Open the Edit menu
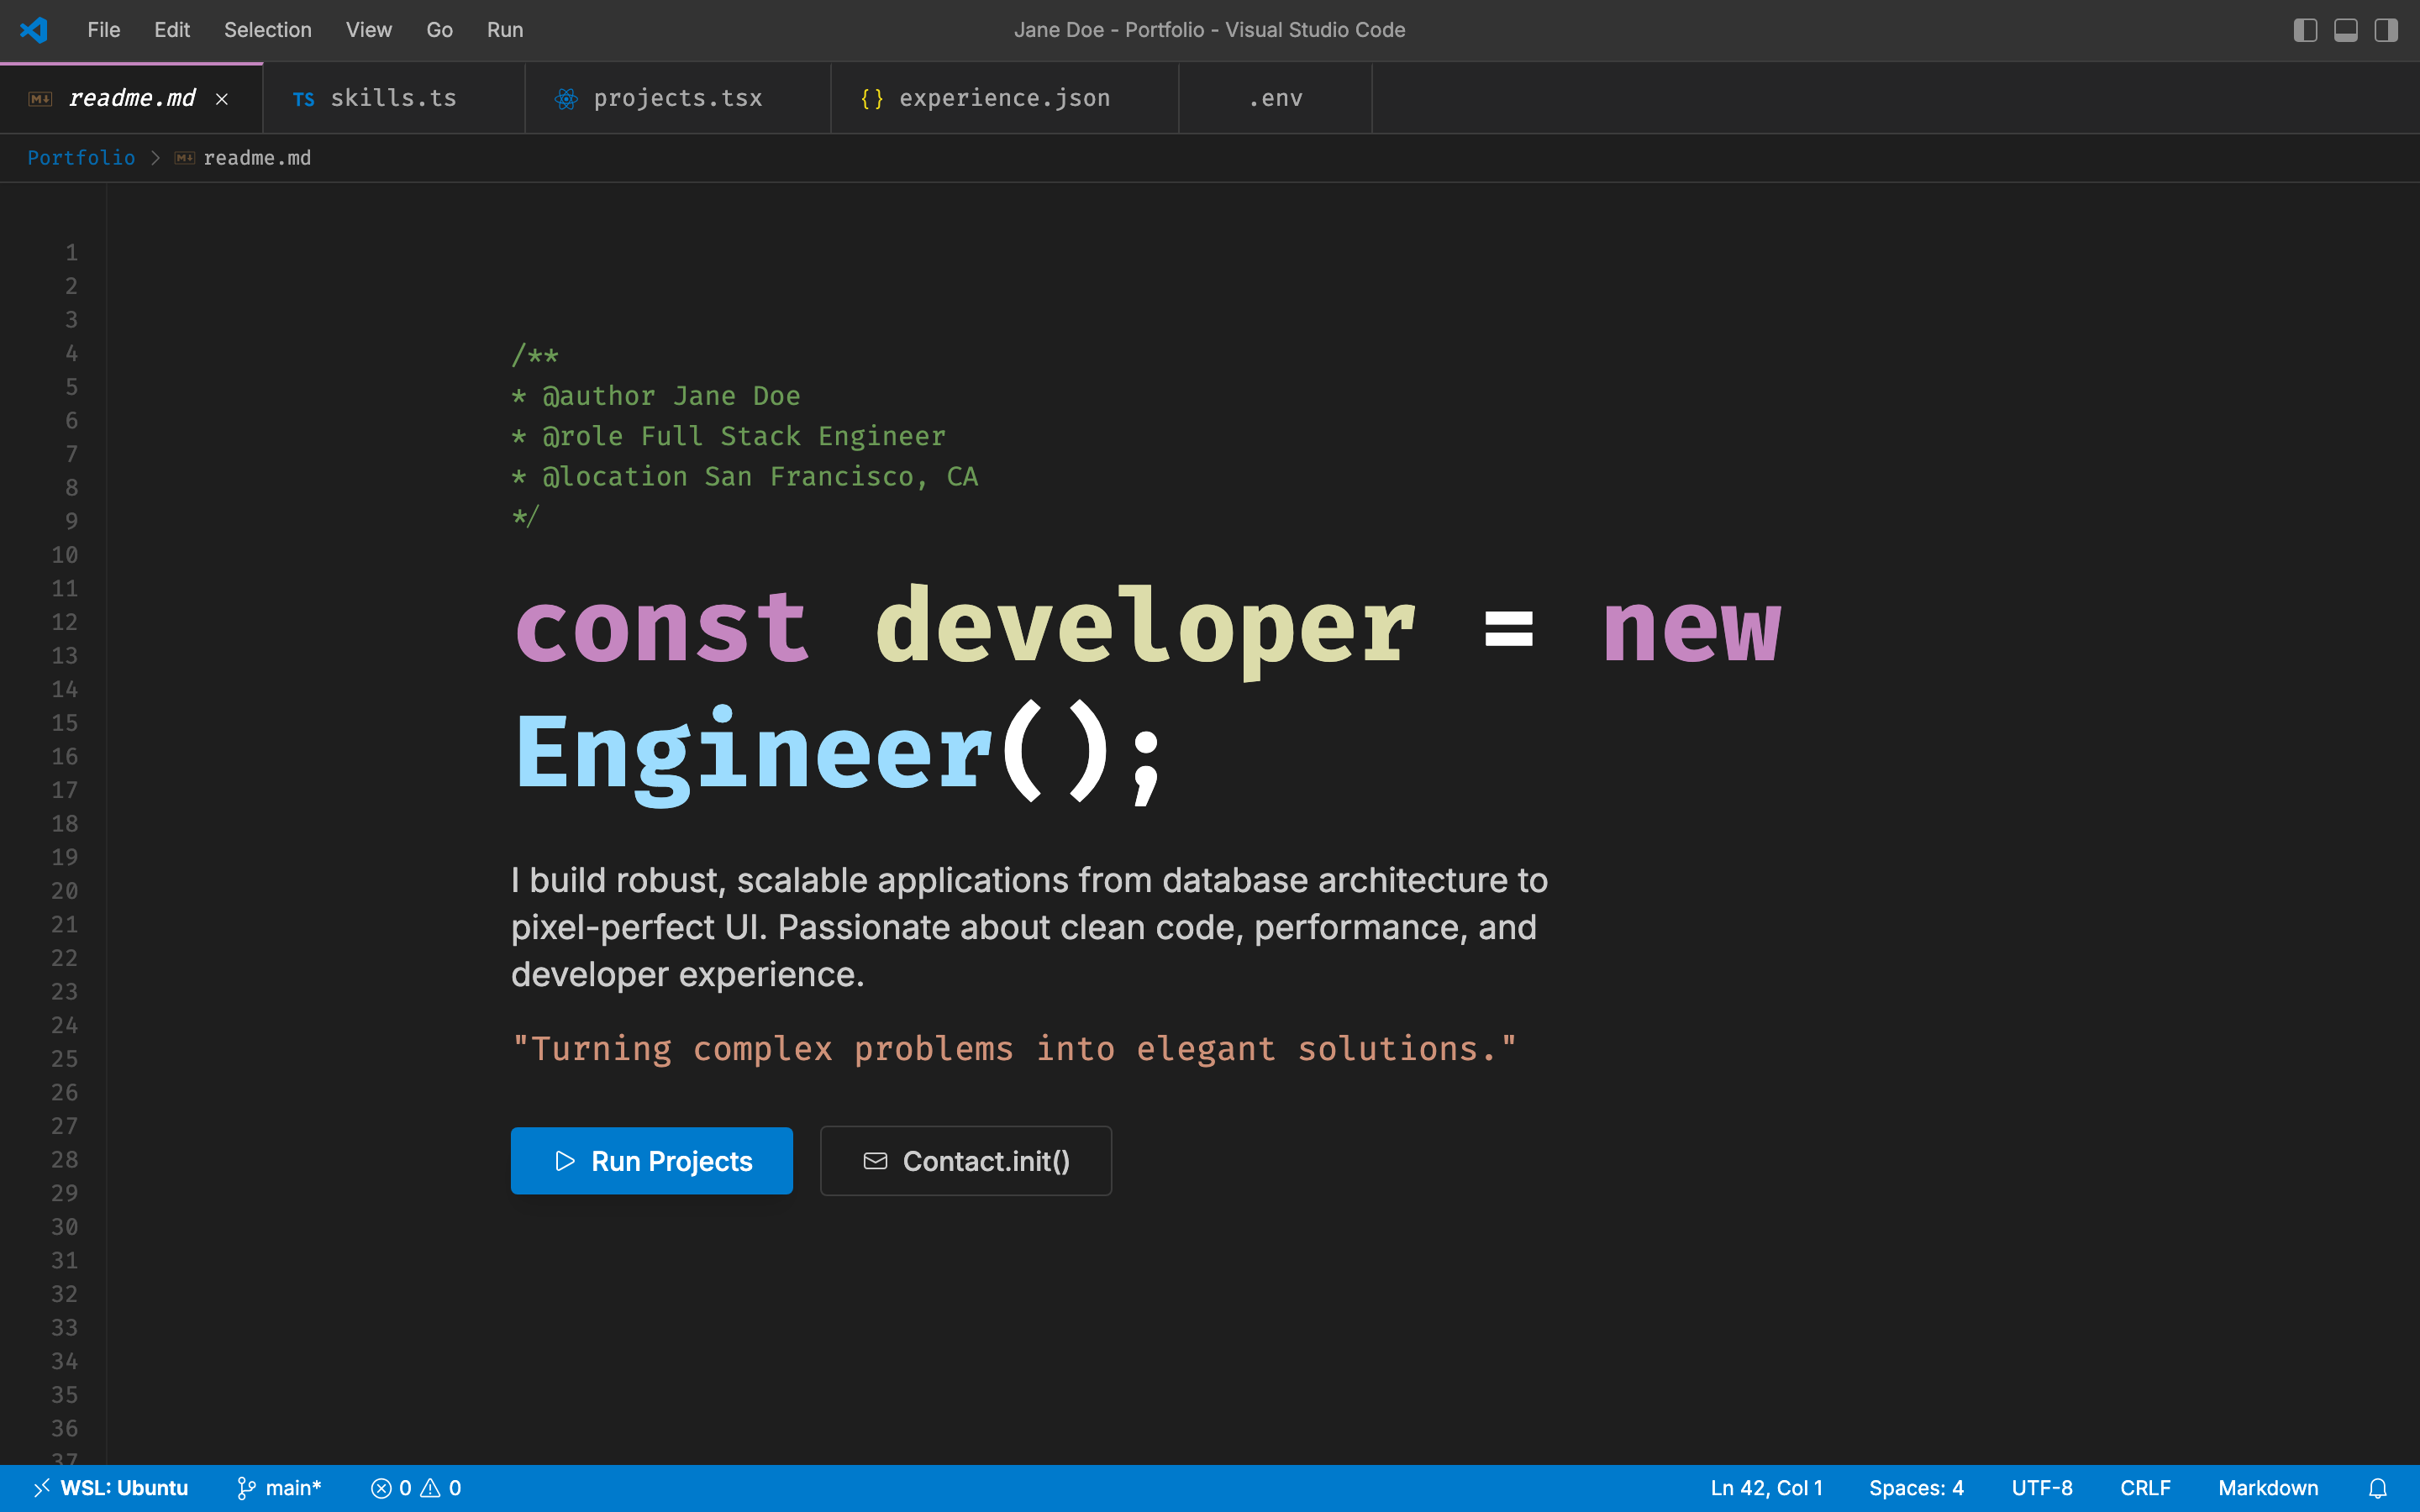This screenshot has height=1512, width=2420. (172, 30)
